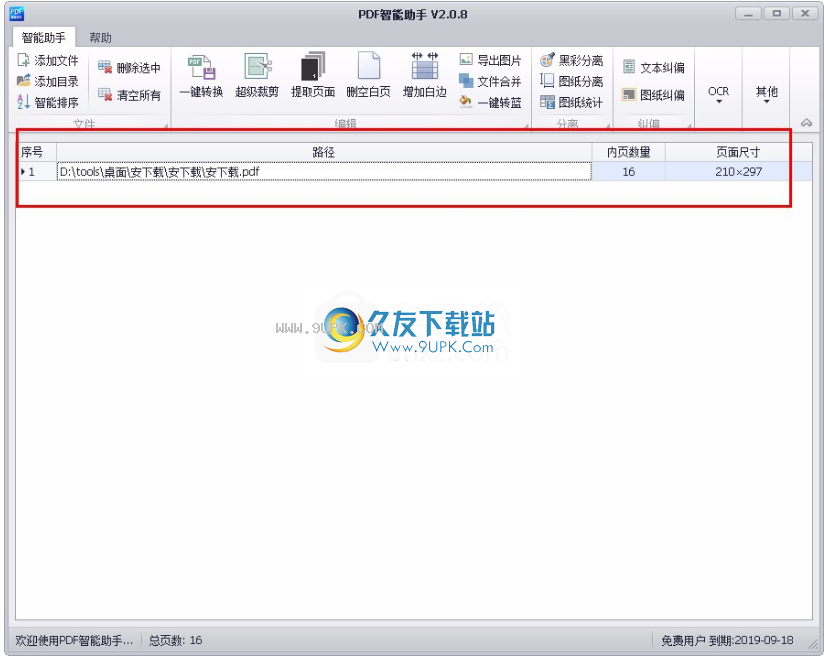Collapse the ribbon with the chevron

(x=806, y=123)
